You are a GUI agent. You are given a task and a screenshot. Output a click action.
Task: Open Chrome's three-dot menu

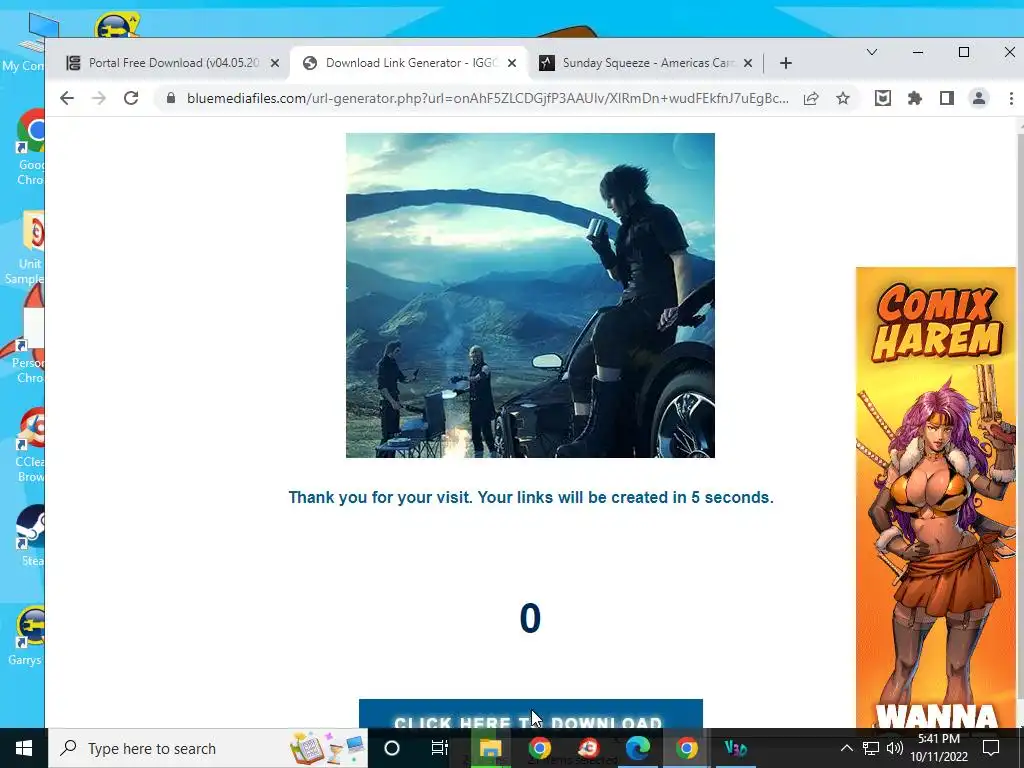1011,99
